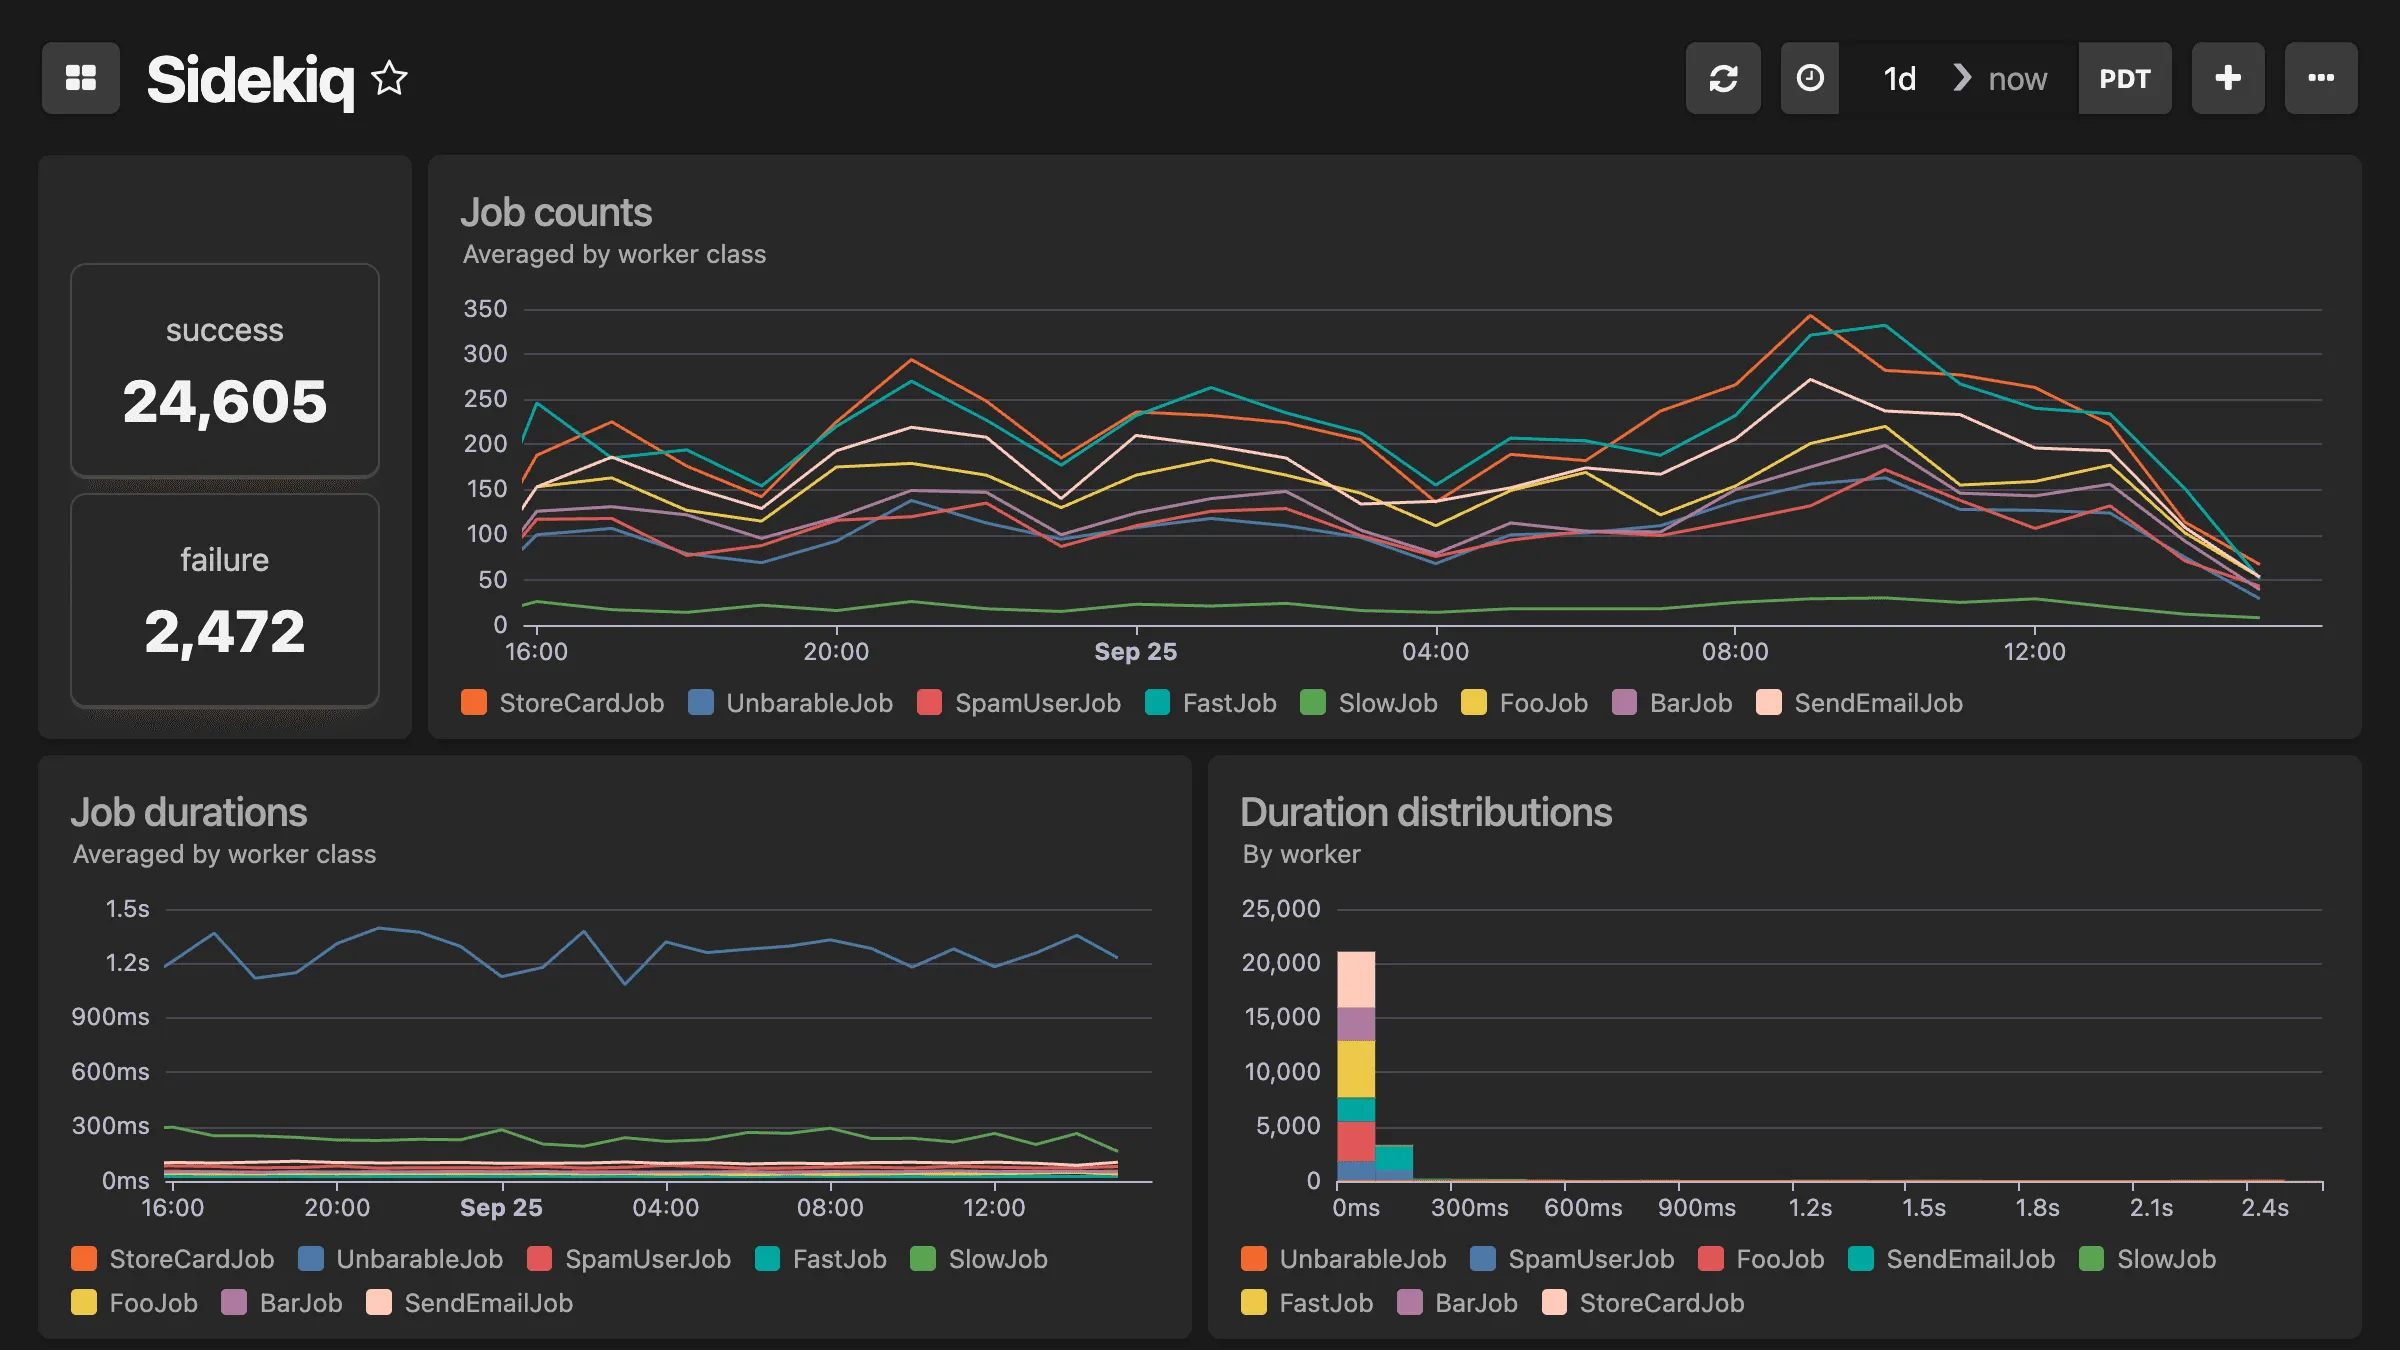
Task: Change timezone via the PDT button
Action: pyautogui.click(x=2125, y=78)
